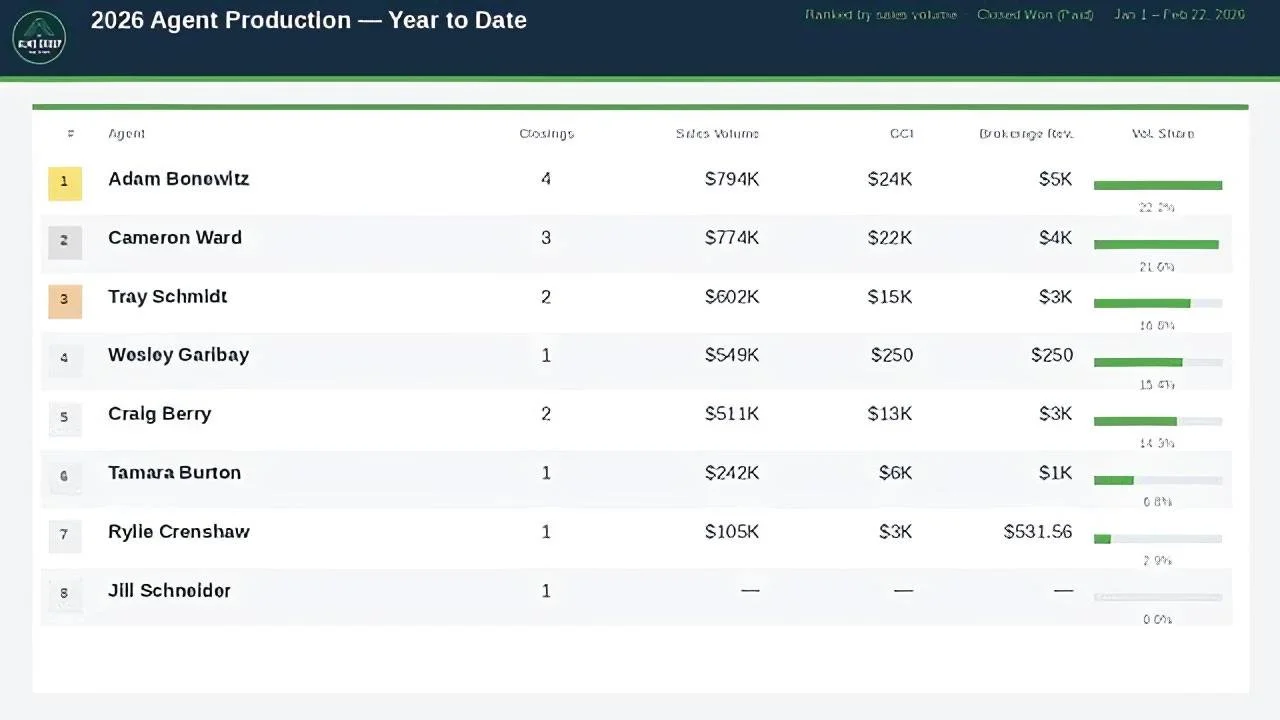Click the rank 5 badge

[65, 418]
